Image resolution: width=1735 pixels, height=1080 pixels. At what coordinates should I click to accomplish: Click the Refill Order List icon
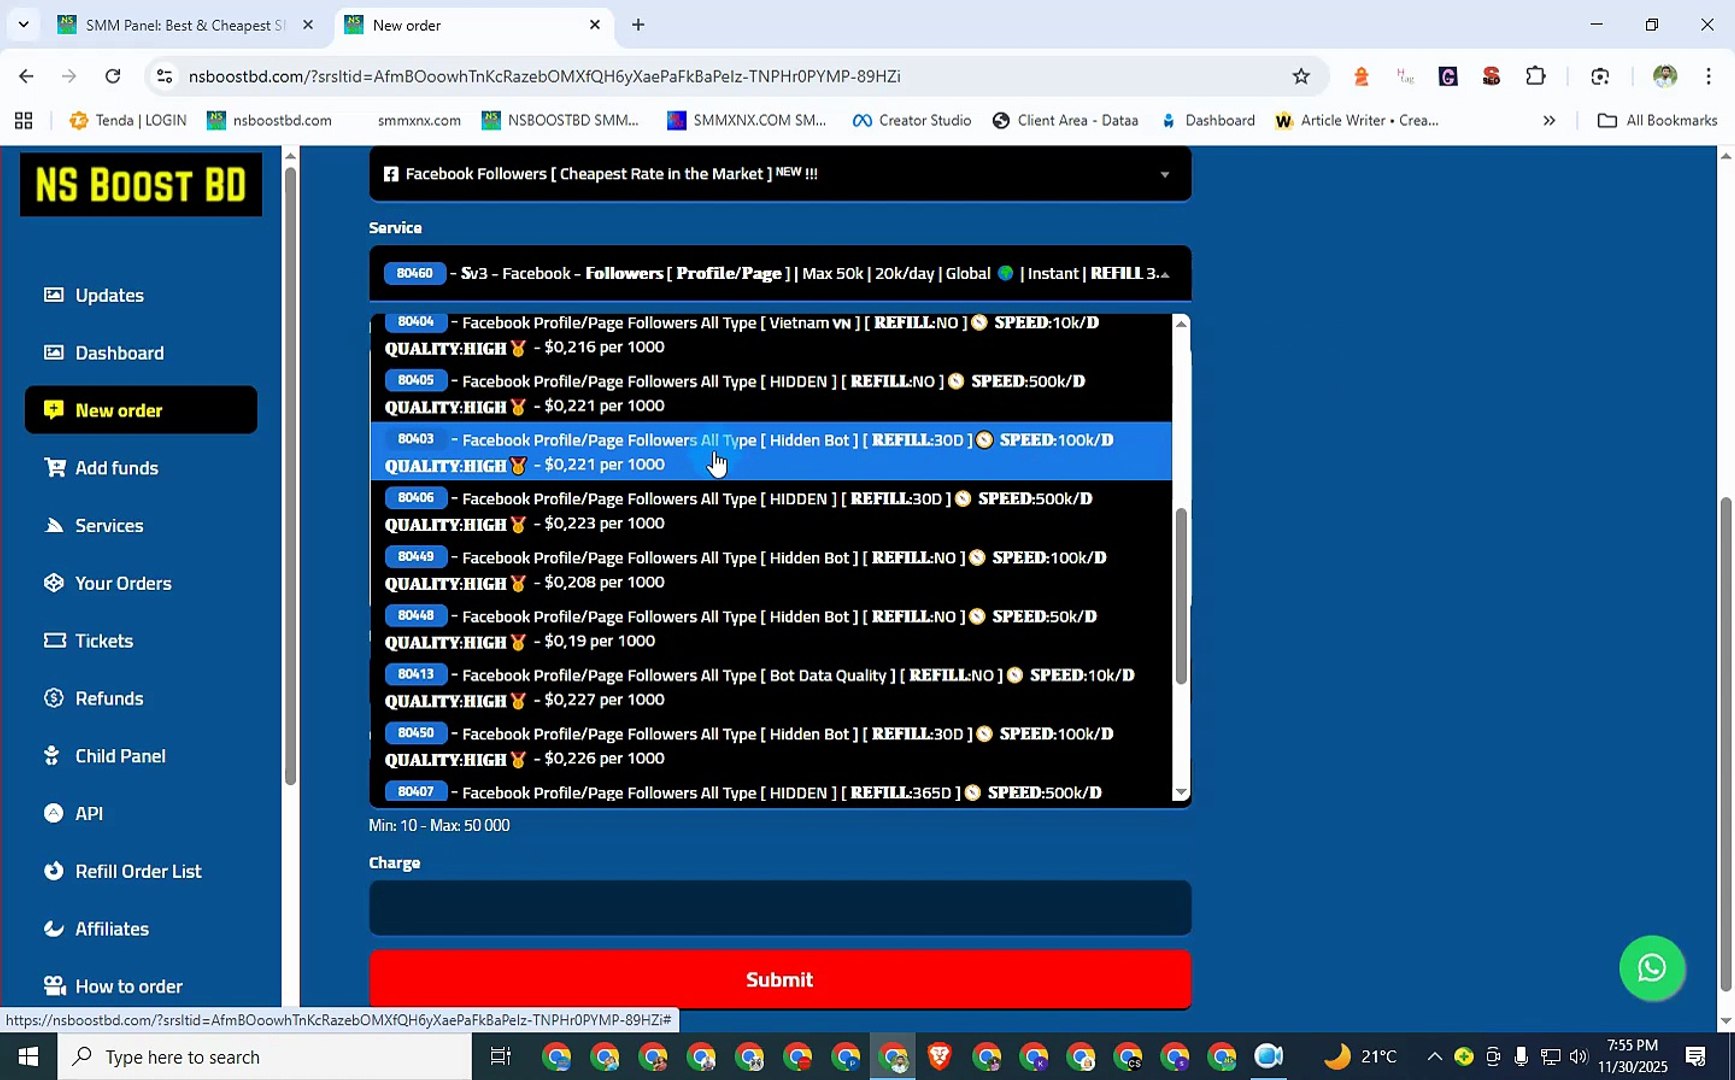(x=54, y=871)
